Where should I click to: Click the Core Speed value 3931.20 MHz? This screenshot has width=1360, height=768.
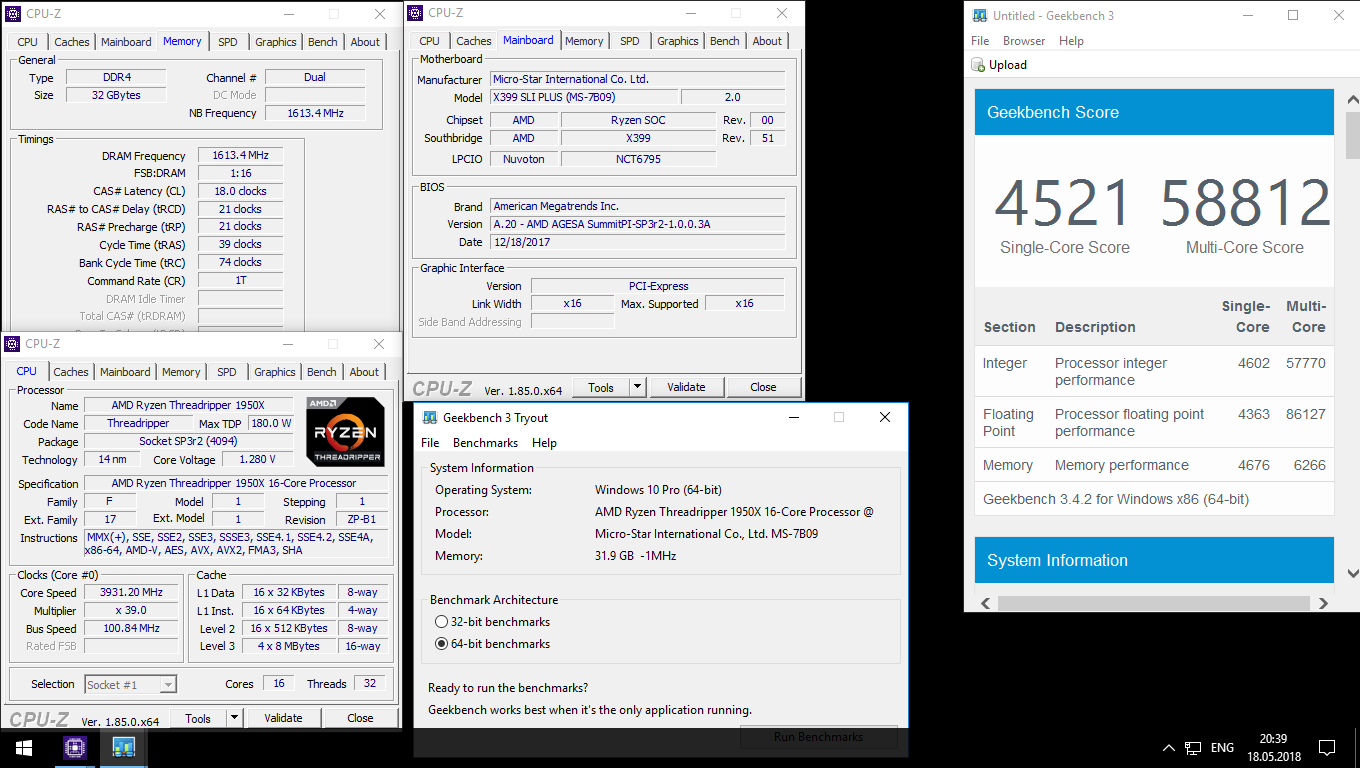tap(131, 593)
